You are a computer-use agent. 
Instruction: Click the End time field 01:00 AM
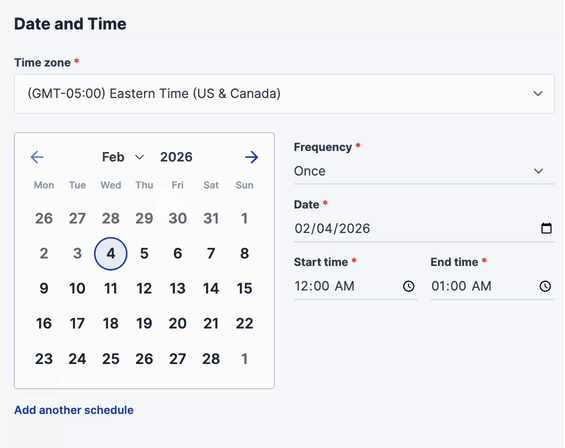click(x=492, y=286)
